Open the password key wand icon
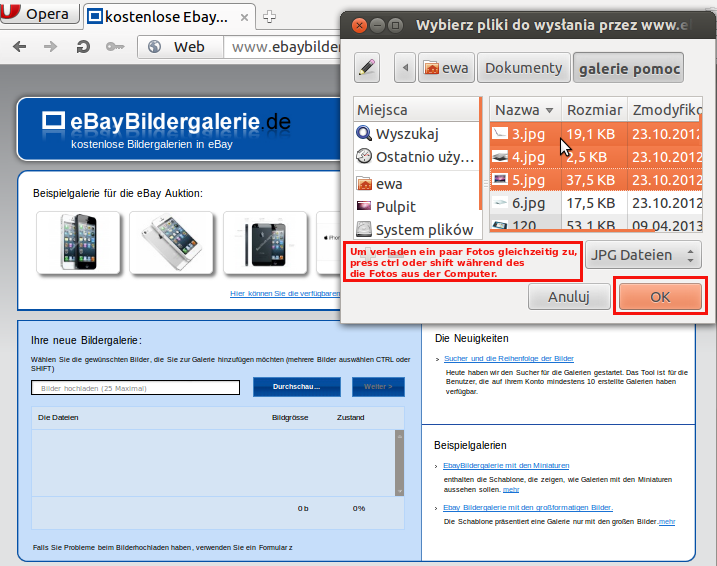The width and height of the screenshot is (717, 566). pyautogui.click(x=115, y=47)
